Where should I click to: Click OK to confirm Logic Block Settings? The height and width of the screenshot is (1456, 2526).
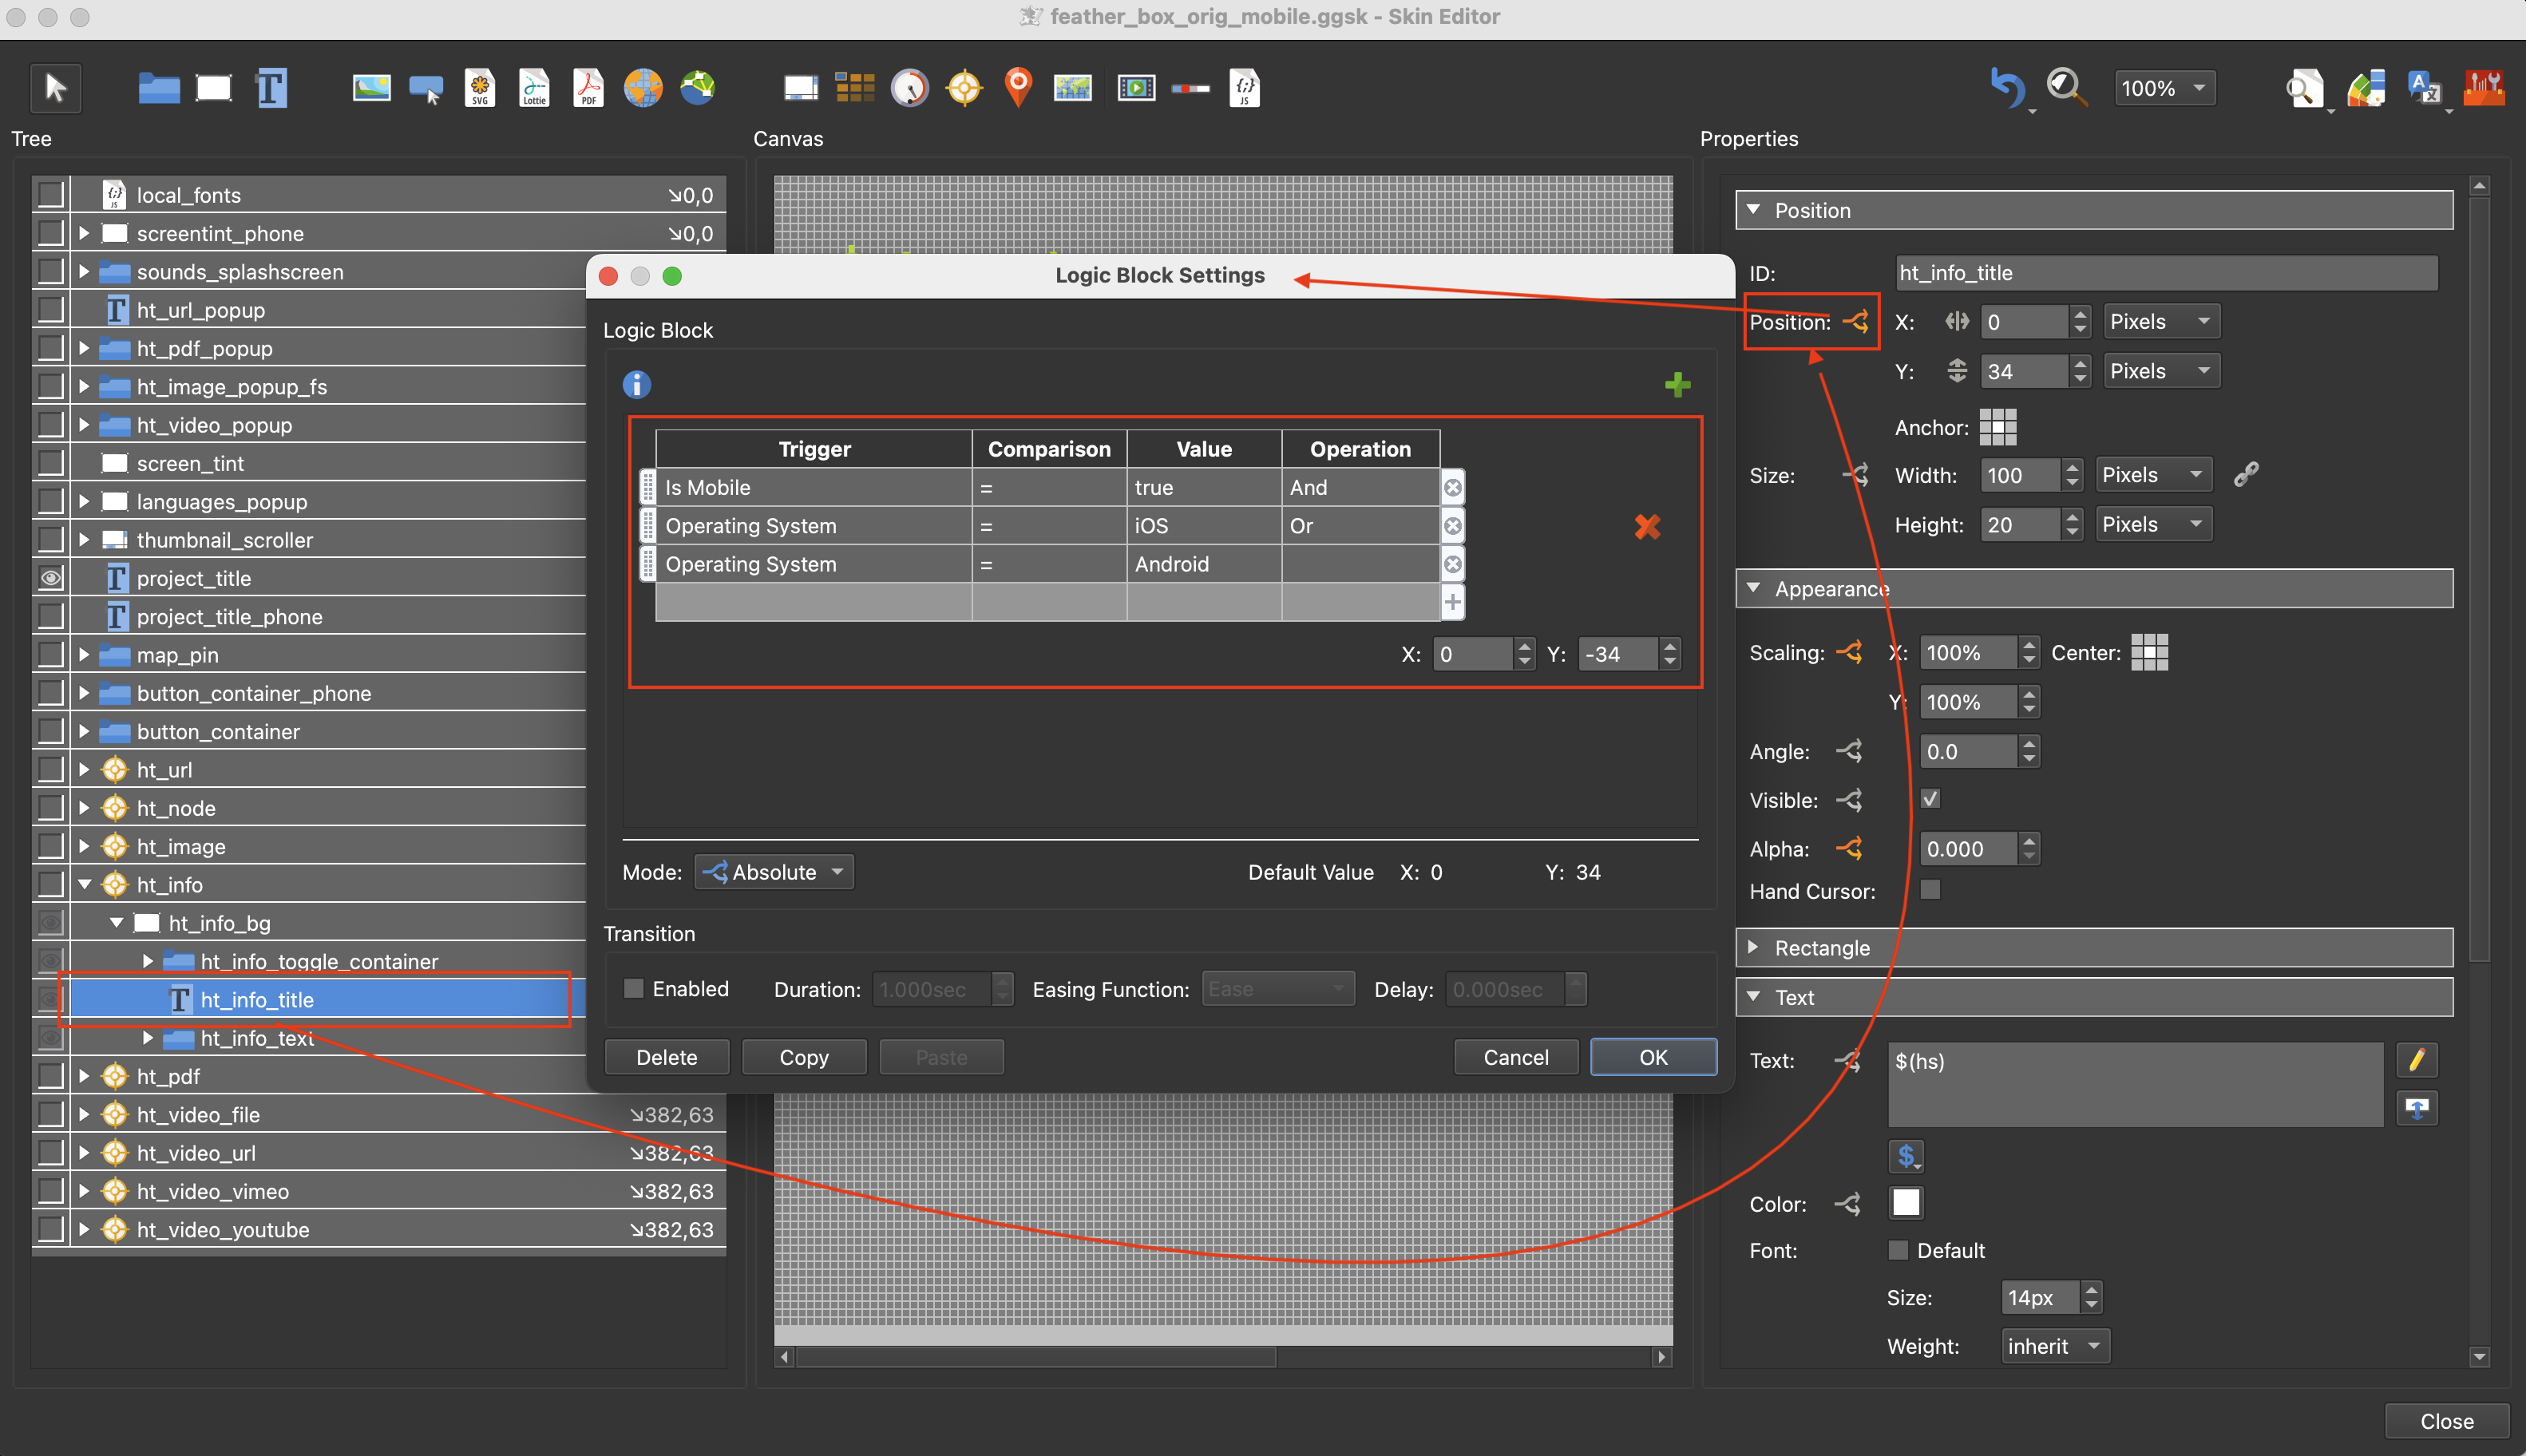click(1650, 1055)
